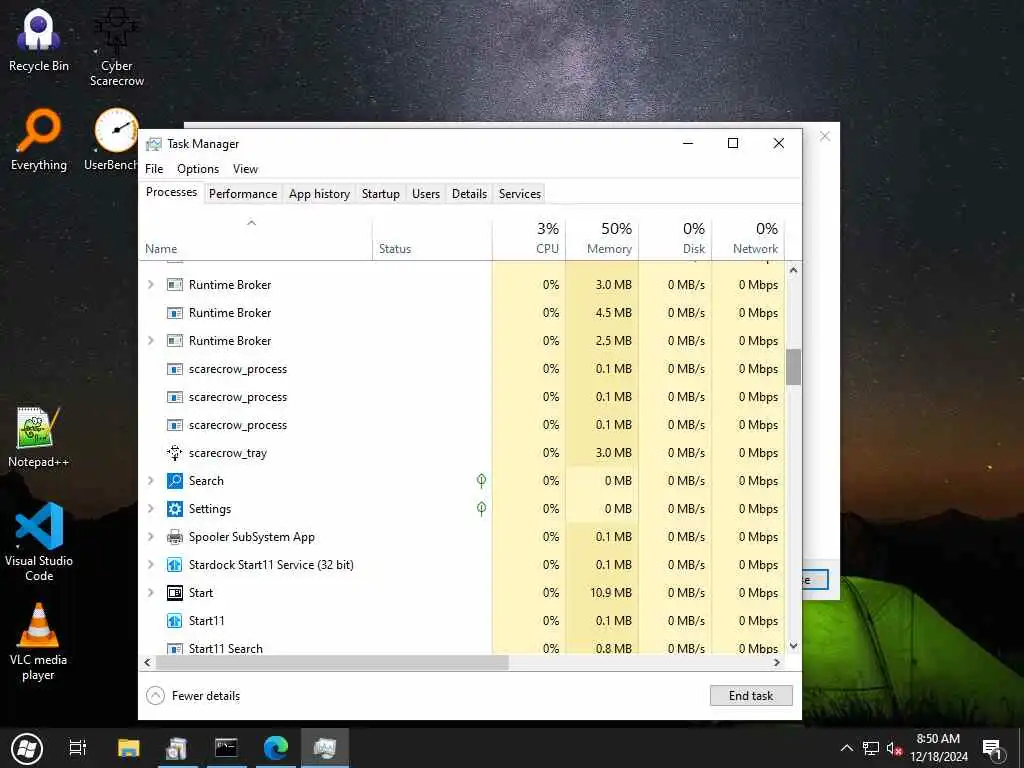Click the taskbar clock showing 8:50 AM
This screenshot has height=768, width=1024.
[938, 748]
